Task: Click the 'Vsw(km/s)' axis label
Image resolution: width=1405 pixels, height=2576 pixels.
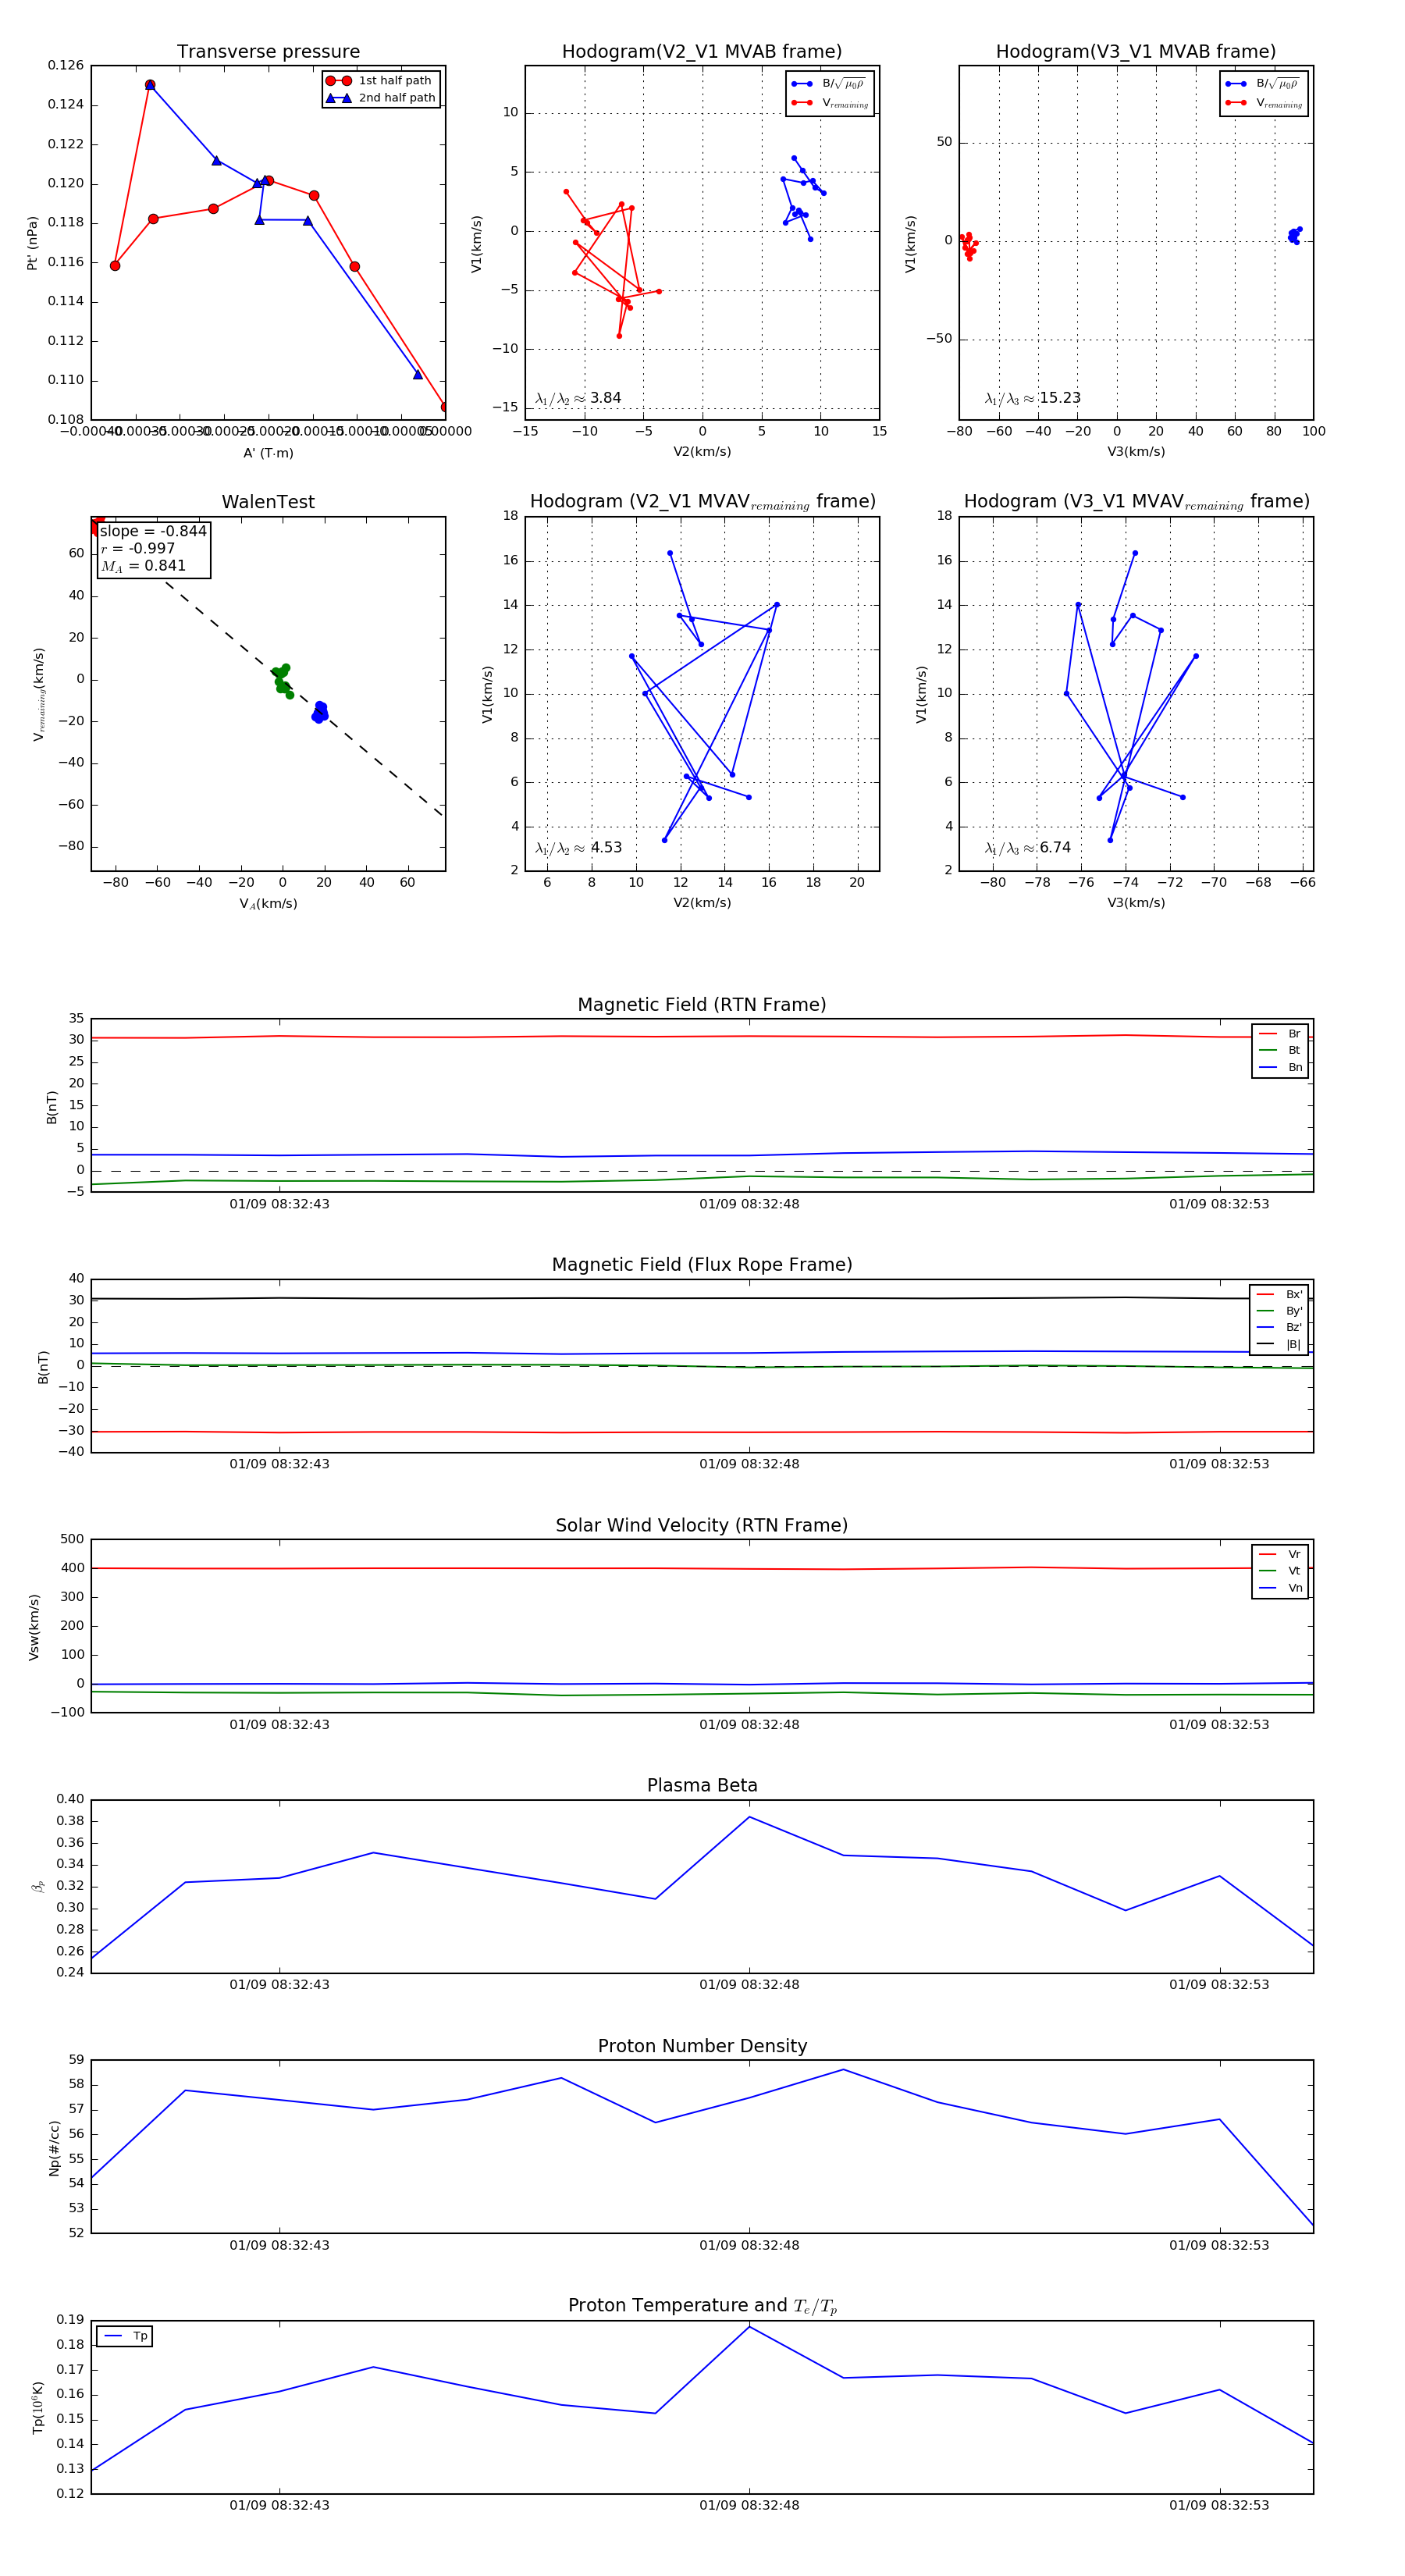Action: point(34,1627)
